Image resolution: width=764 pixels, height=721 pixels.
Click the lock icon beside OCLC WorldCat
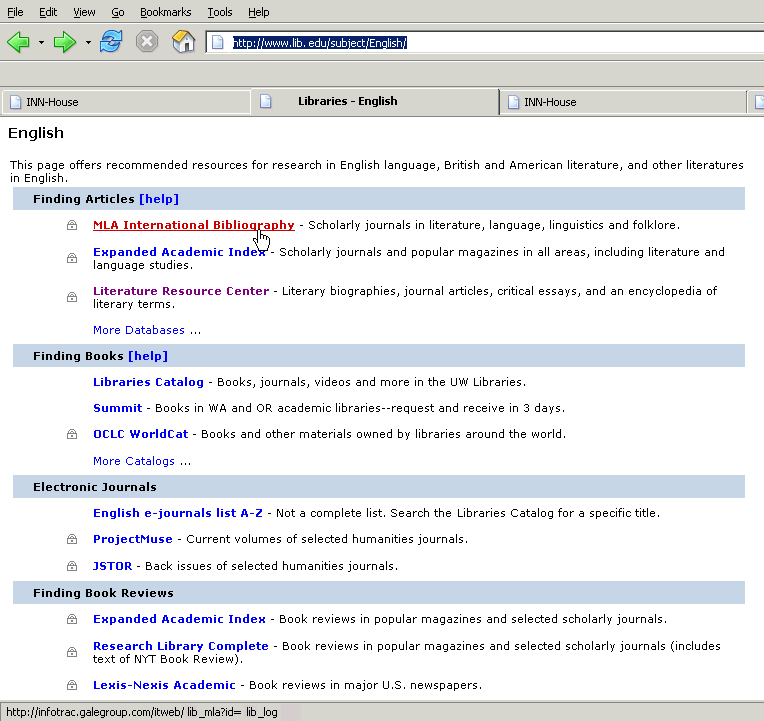point(72,434)
